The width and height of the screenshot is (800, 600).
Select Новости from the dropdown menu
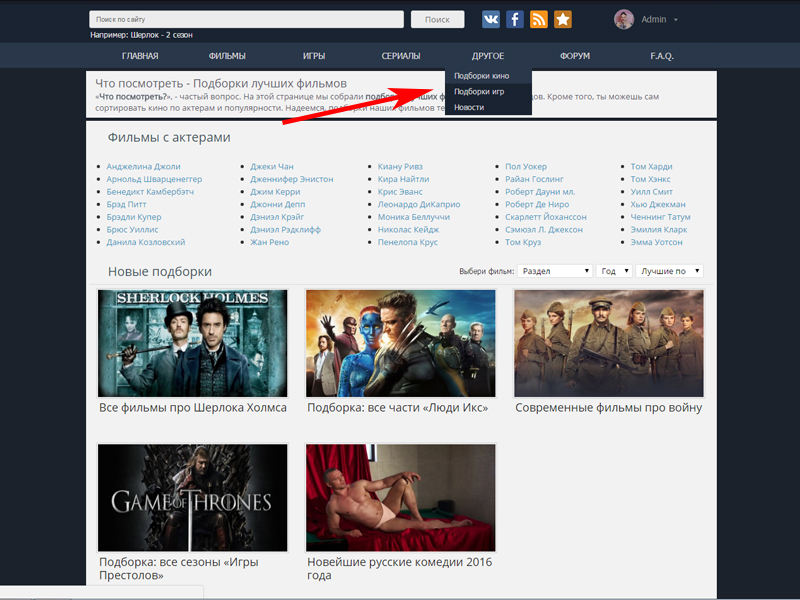pos(488,107)
